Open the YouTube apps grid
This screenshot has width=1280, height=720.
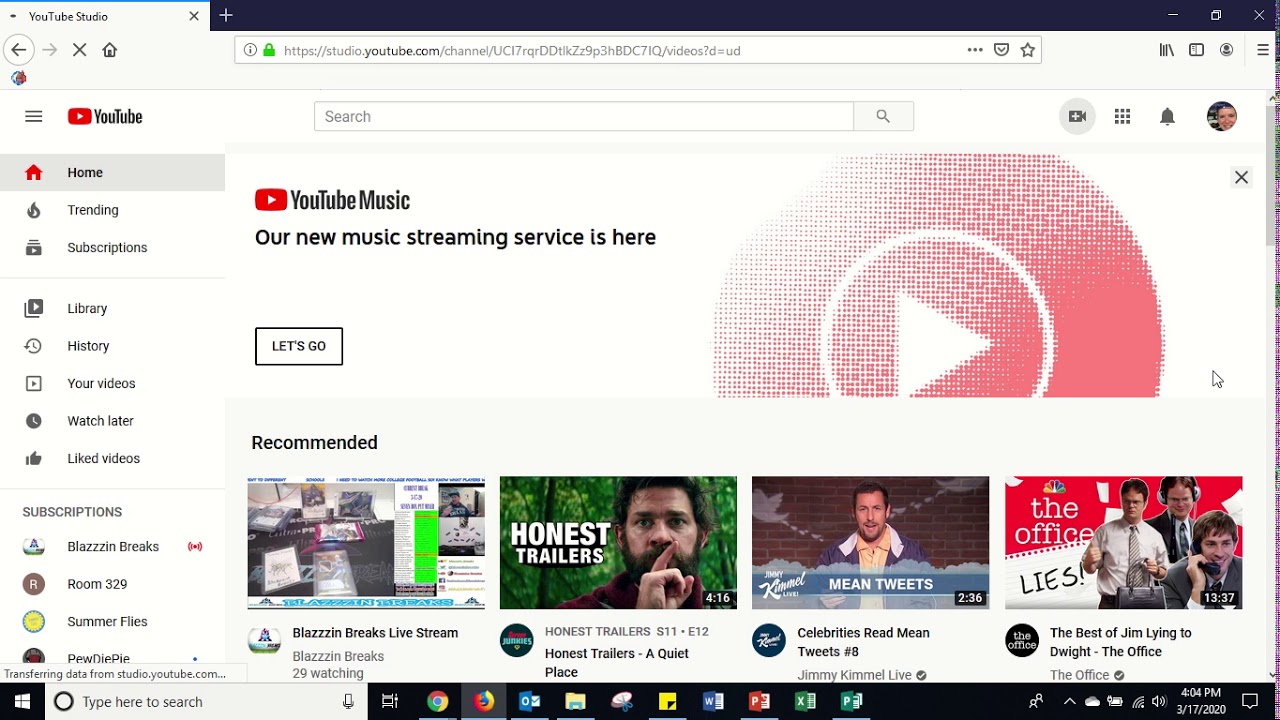pos(1122,117)
